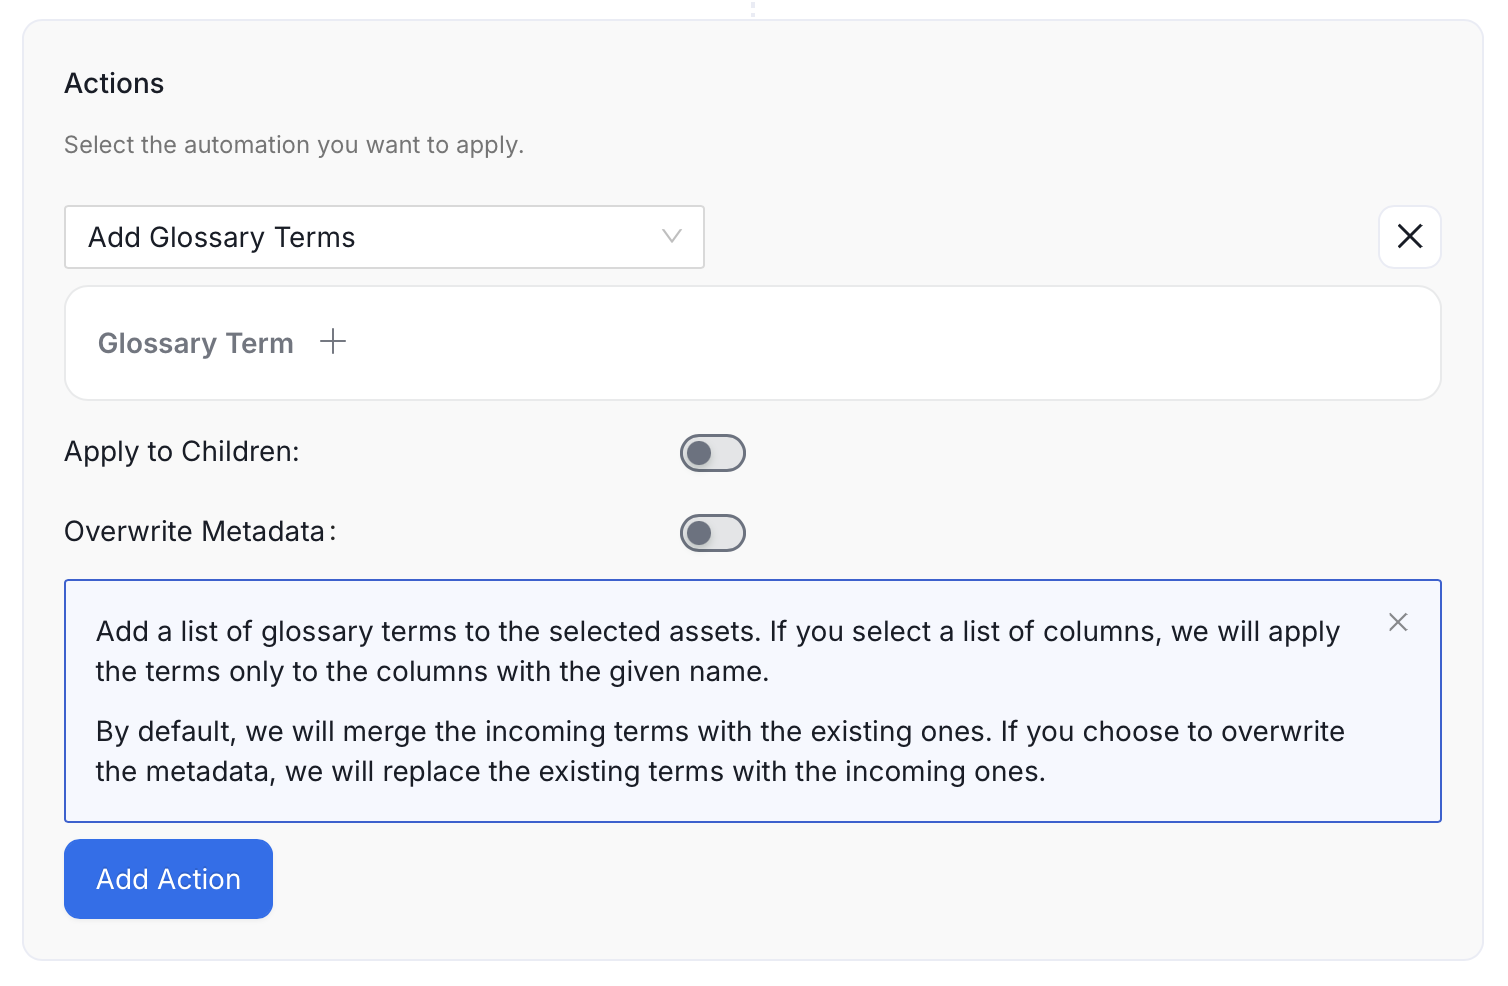This screenshot has width=1508, height=986.
Task: Click the info paragraph about merging terms
Action: pos(720,751)
